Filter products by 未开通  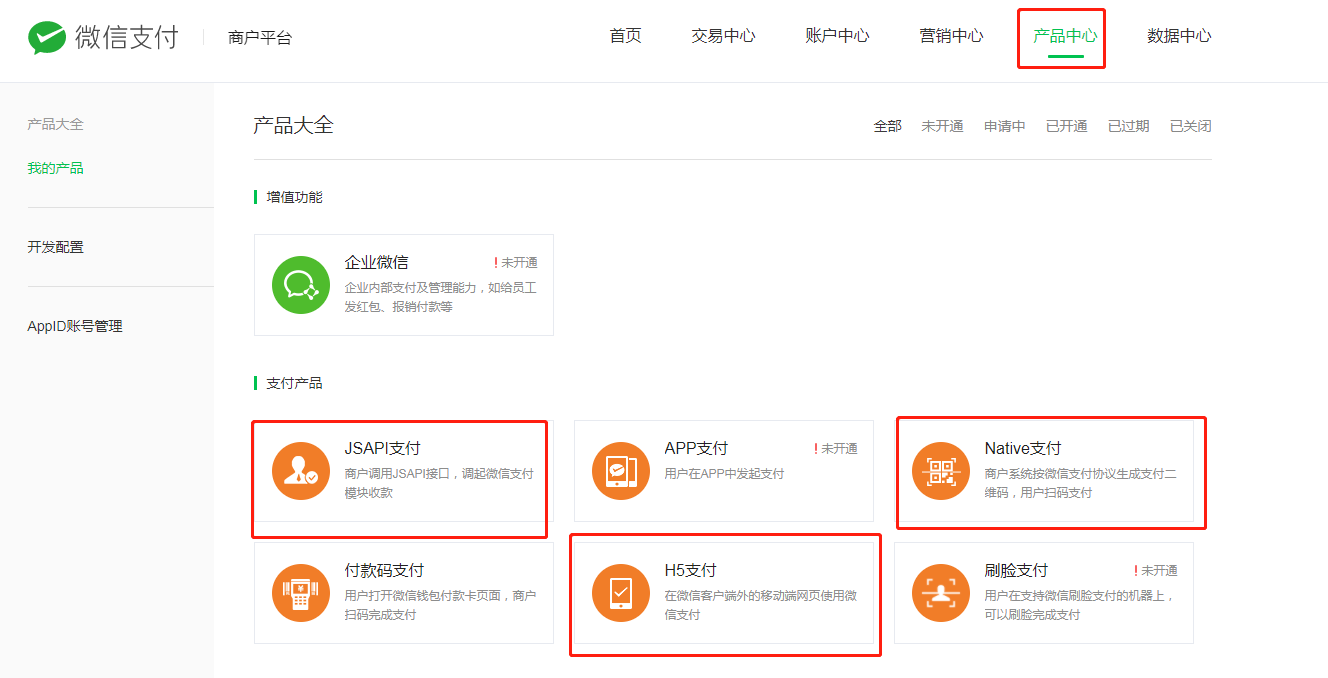[x=942, y=126]
